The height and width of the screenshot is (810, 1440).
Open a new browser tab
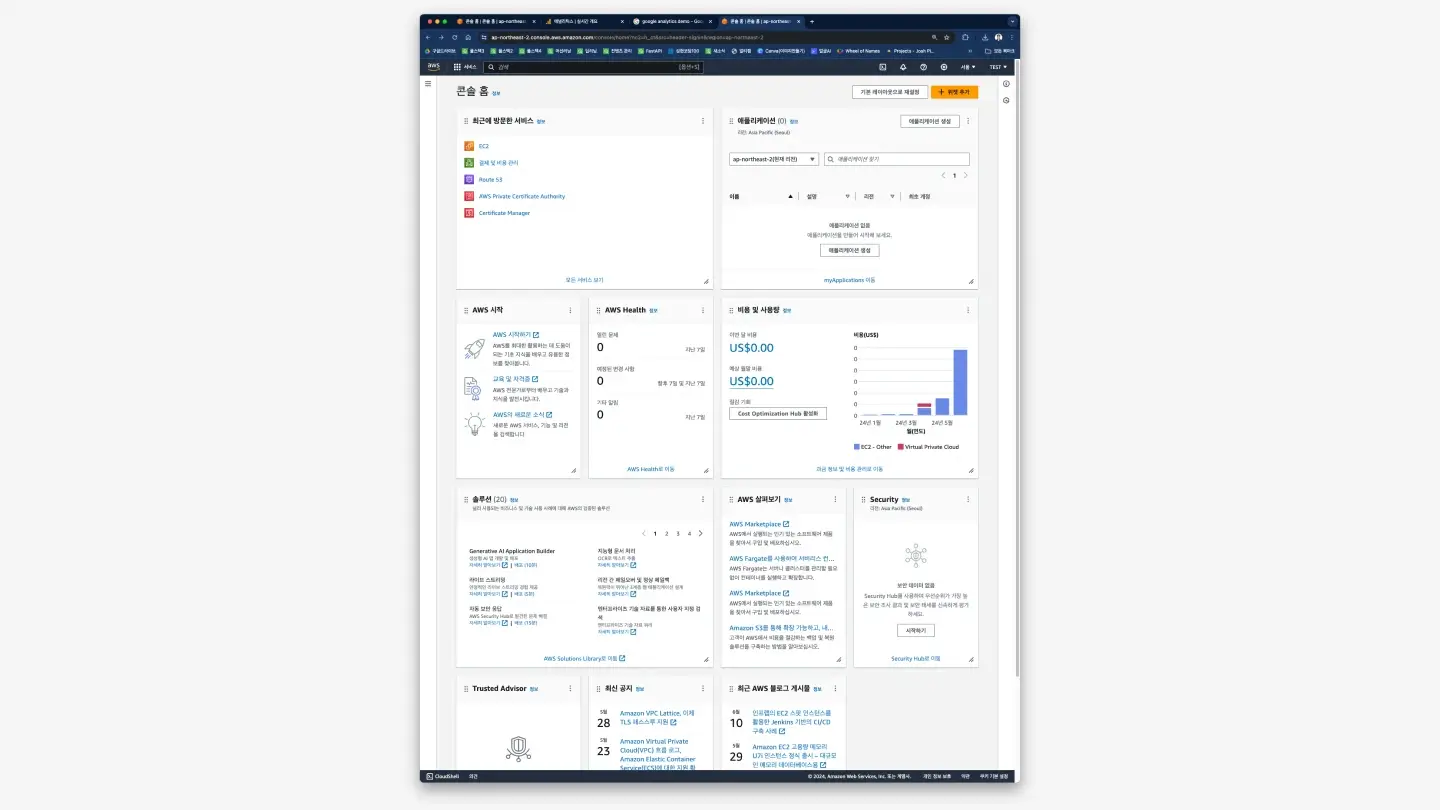tap(812, 21)
